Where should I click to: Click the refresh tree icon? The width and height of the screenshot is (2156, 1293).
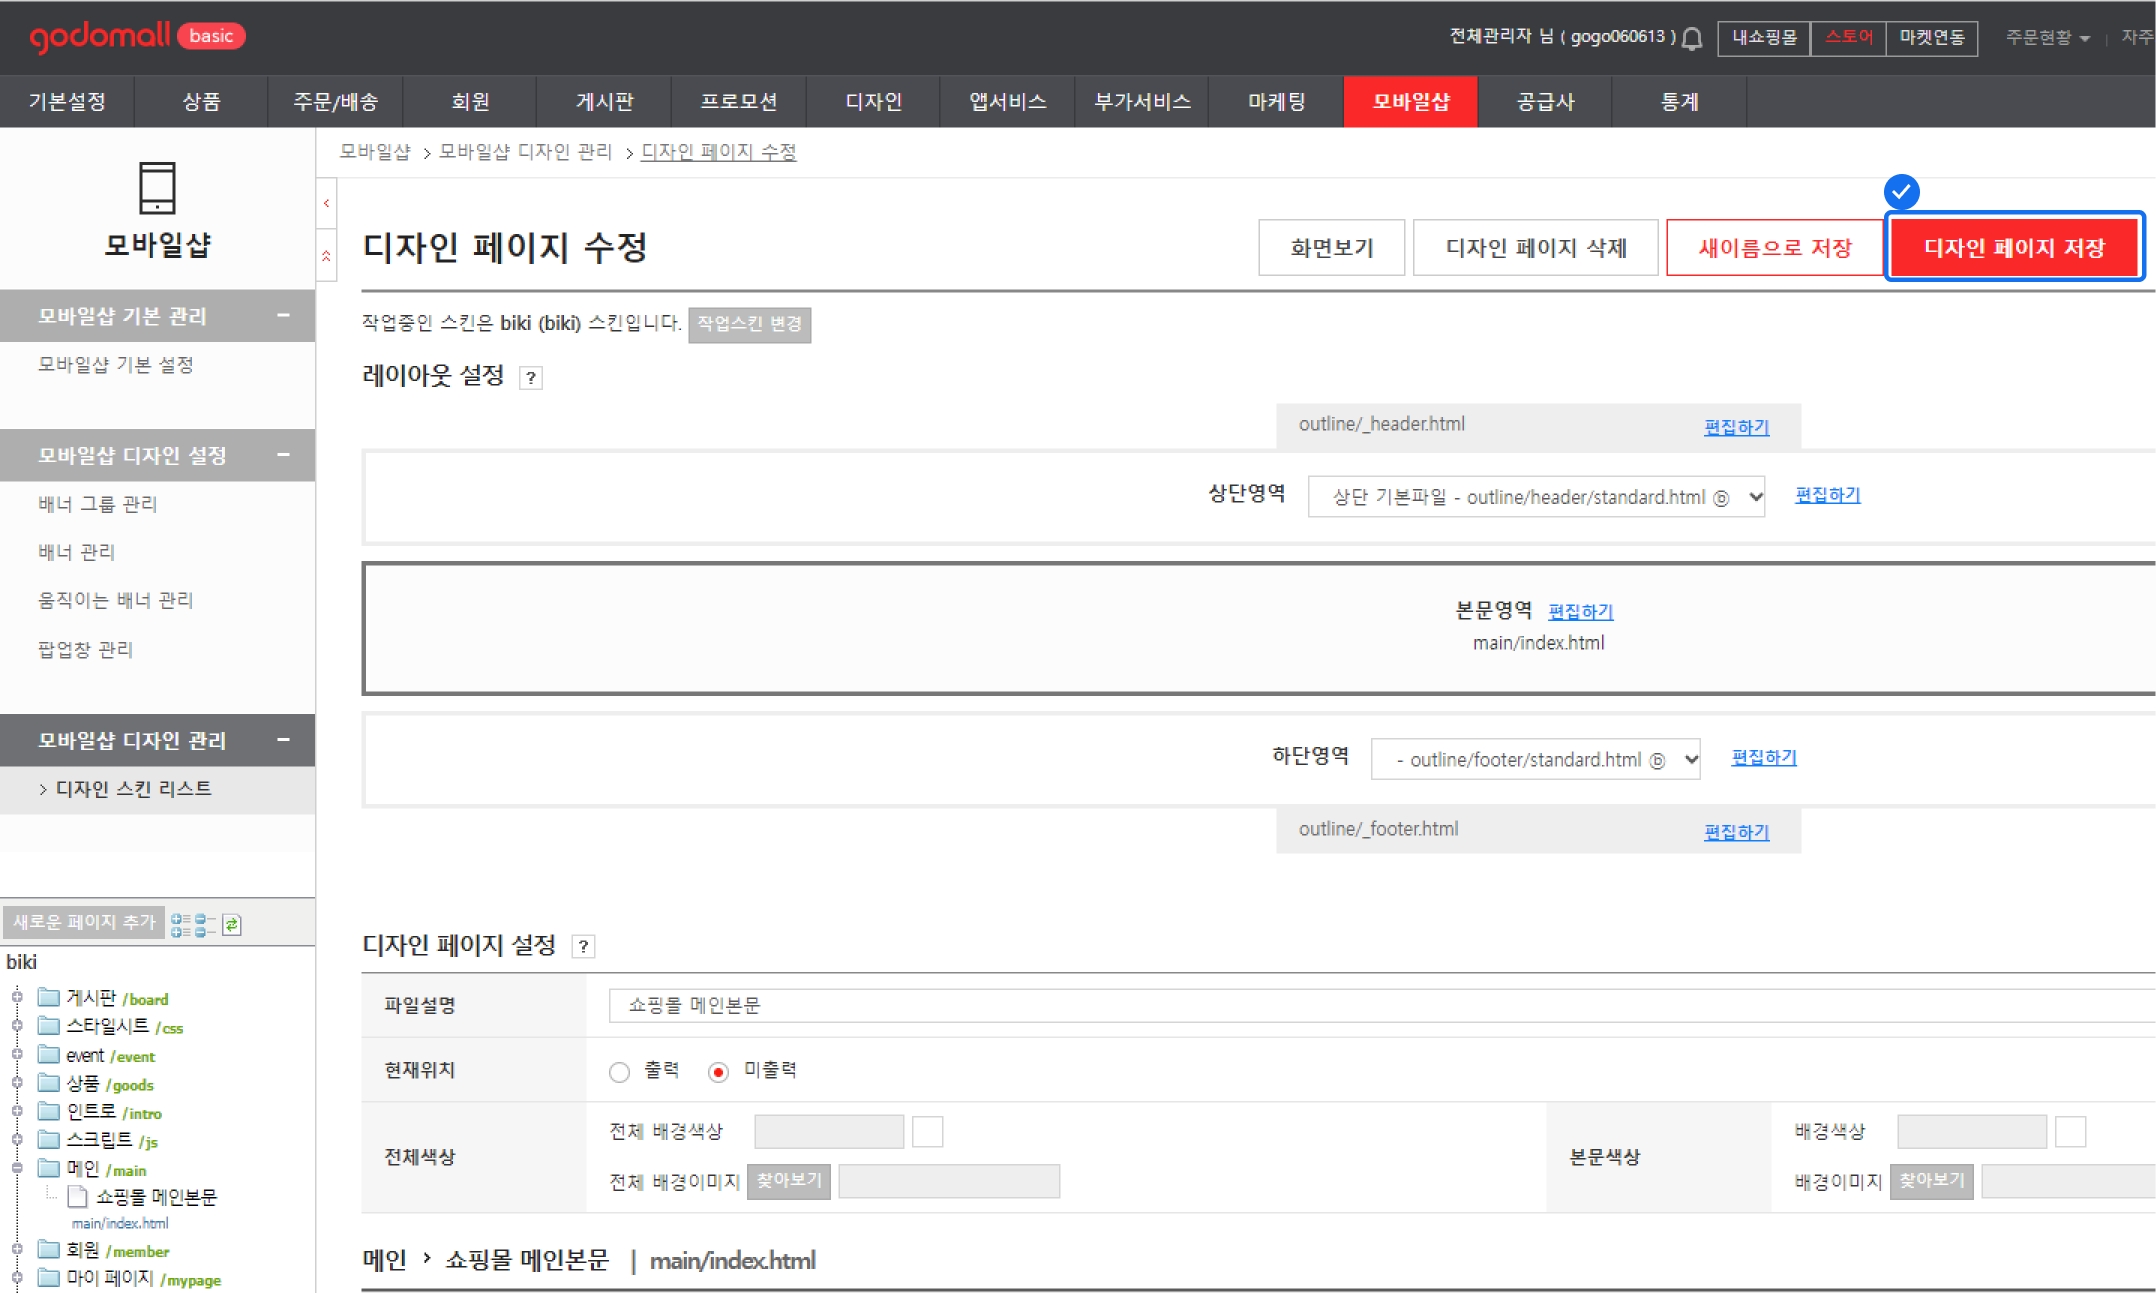[x=232, y=924]
